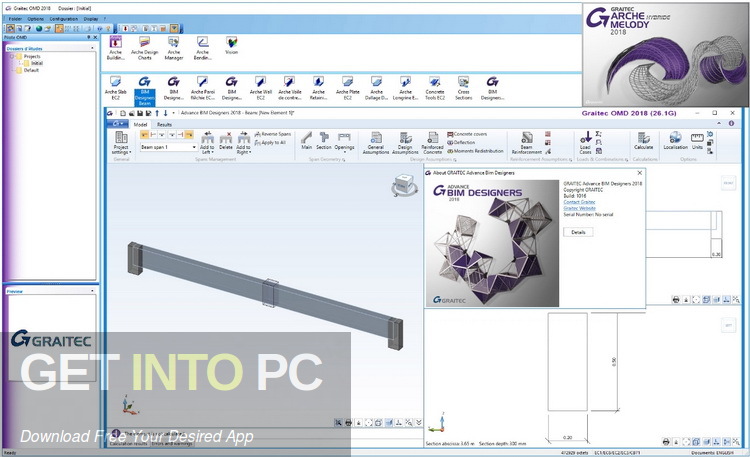This screenshot has width=750, height=457.
Task: Select BIM Designers Beam module
Action: (x=144, y=90)
